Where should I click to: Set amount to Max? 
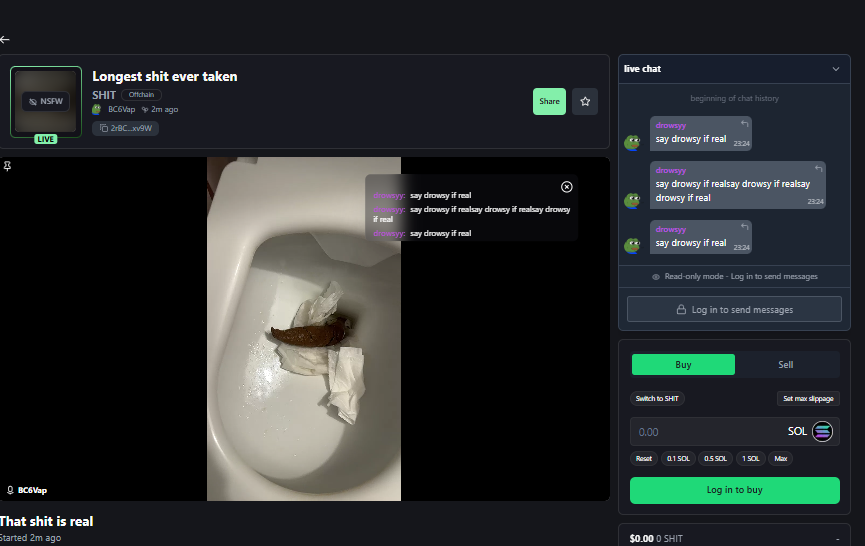[781, 458]
